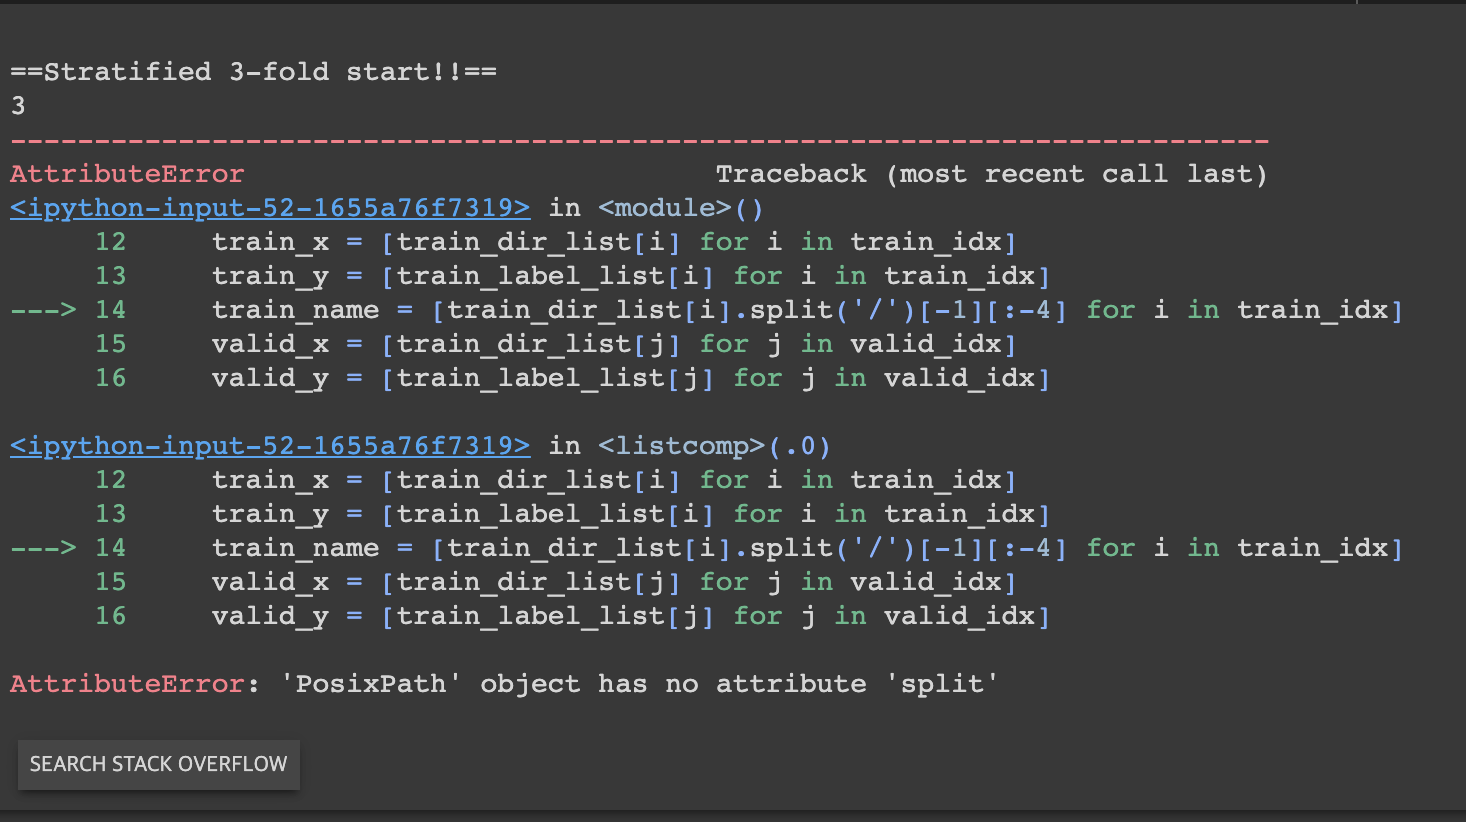
Task: Click the red dashed separator line
Action: [640, 141]
